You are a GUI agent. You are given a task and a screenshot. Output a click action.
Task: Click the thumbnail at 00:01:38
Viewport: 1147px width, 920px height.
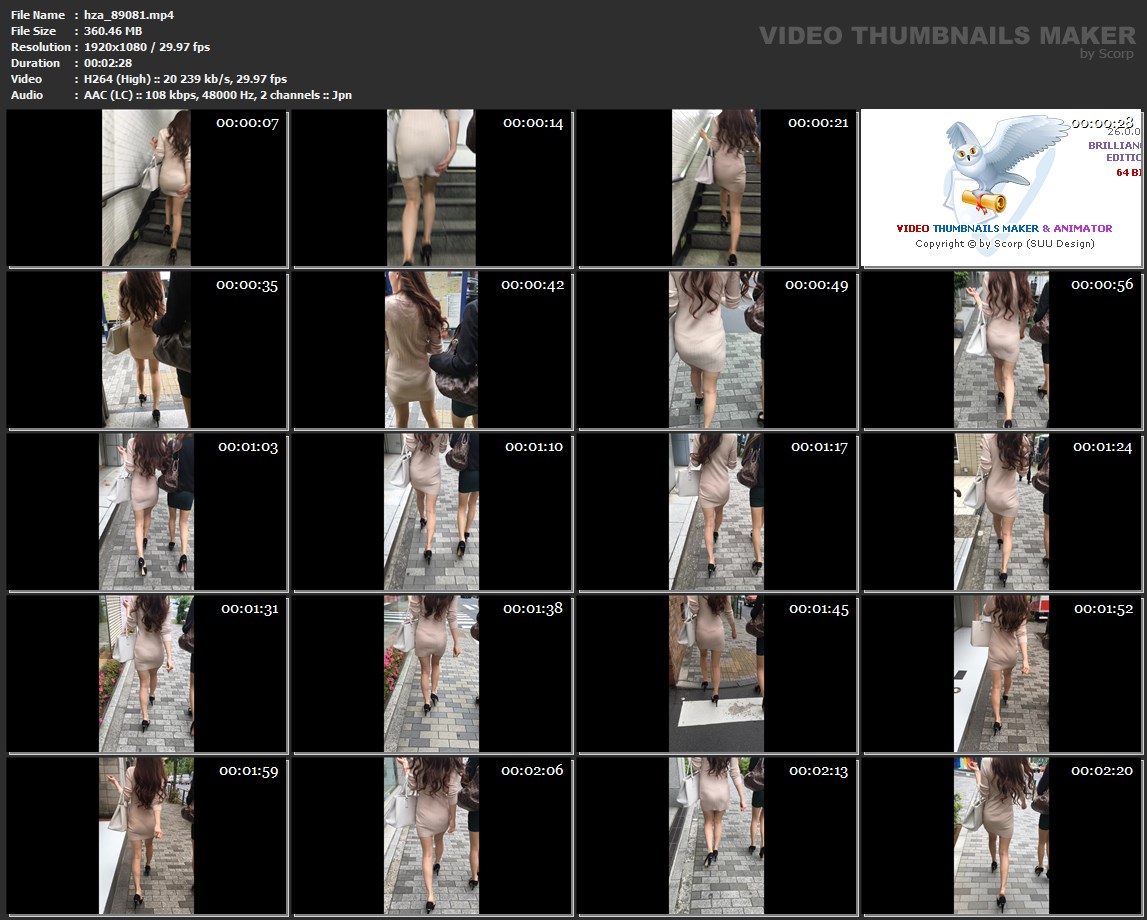click(432, 674)
